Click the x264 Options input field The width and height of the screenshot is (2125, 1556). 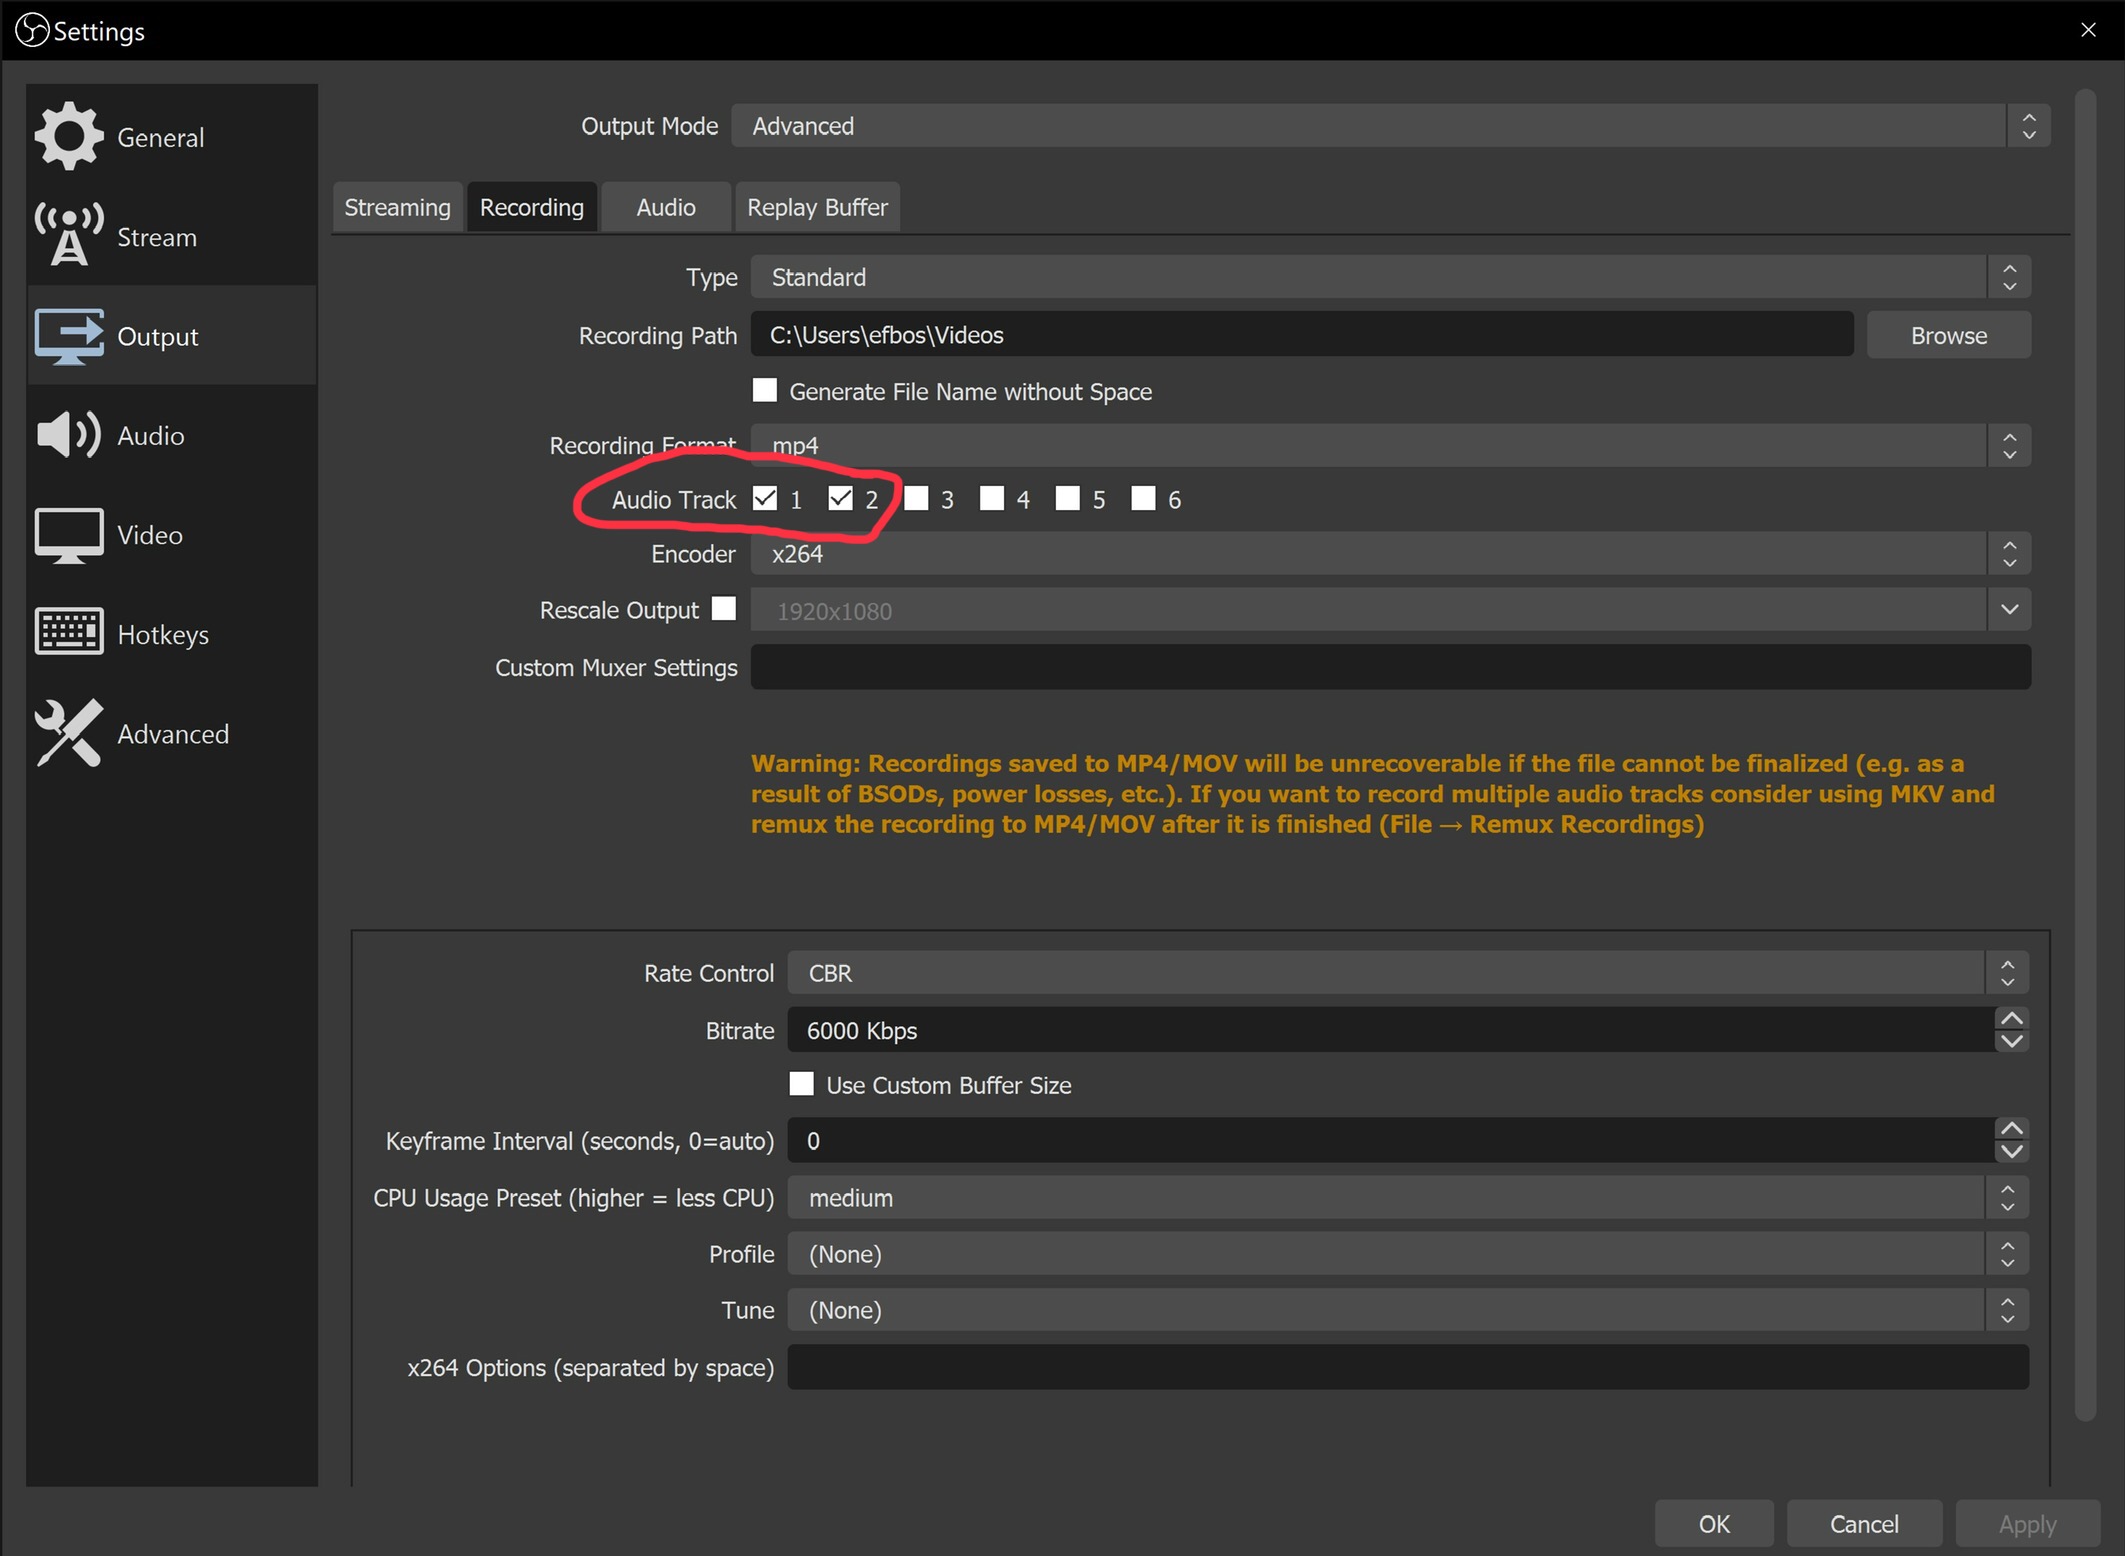[1408, 1367]
